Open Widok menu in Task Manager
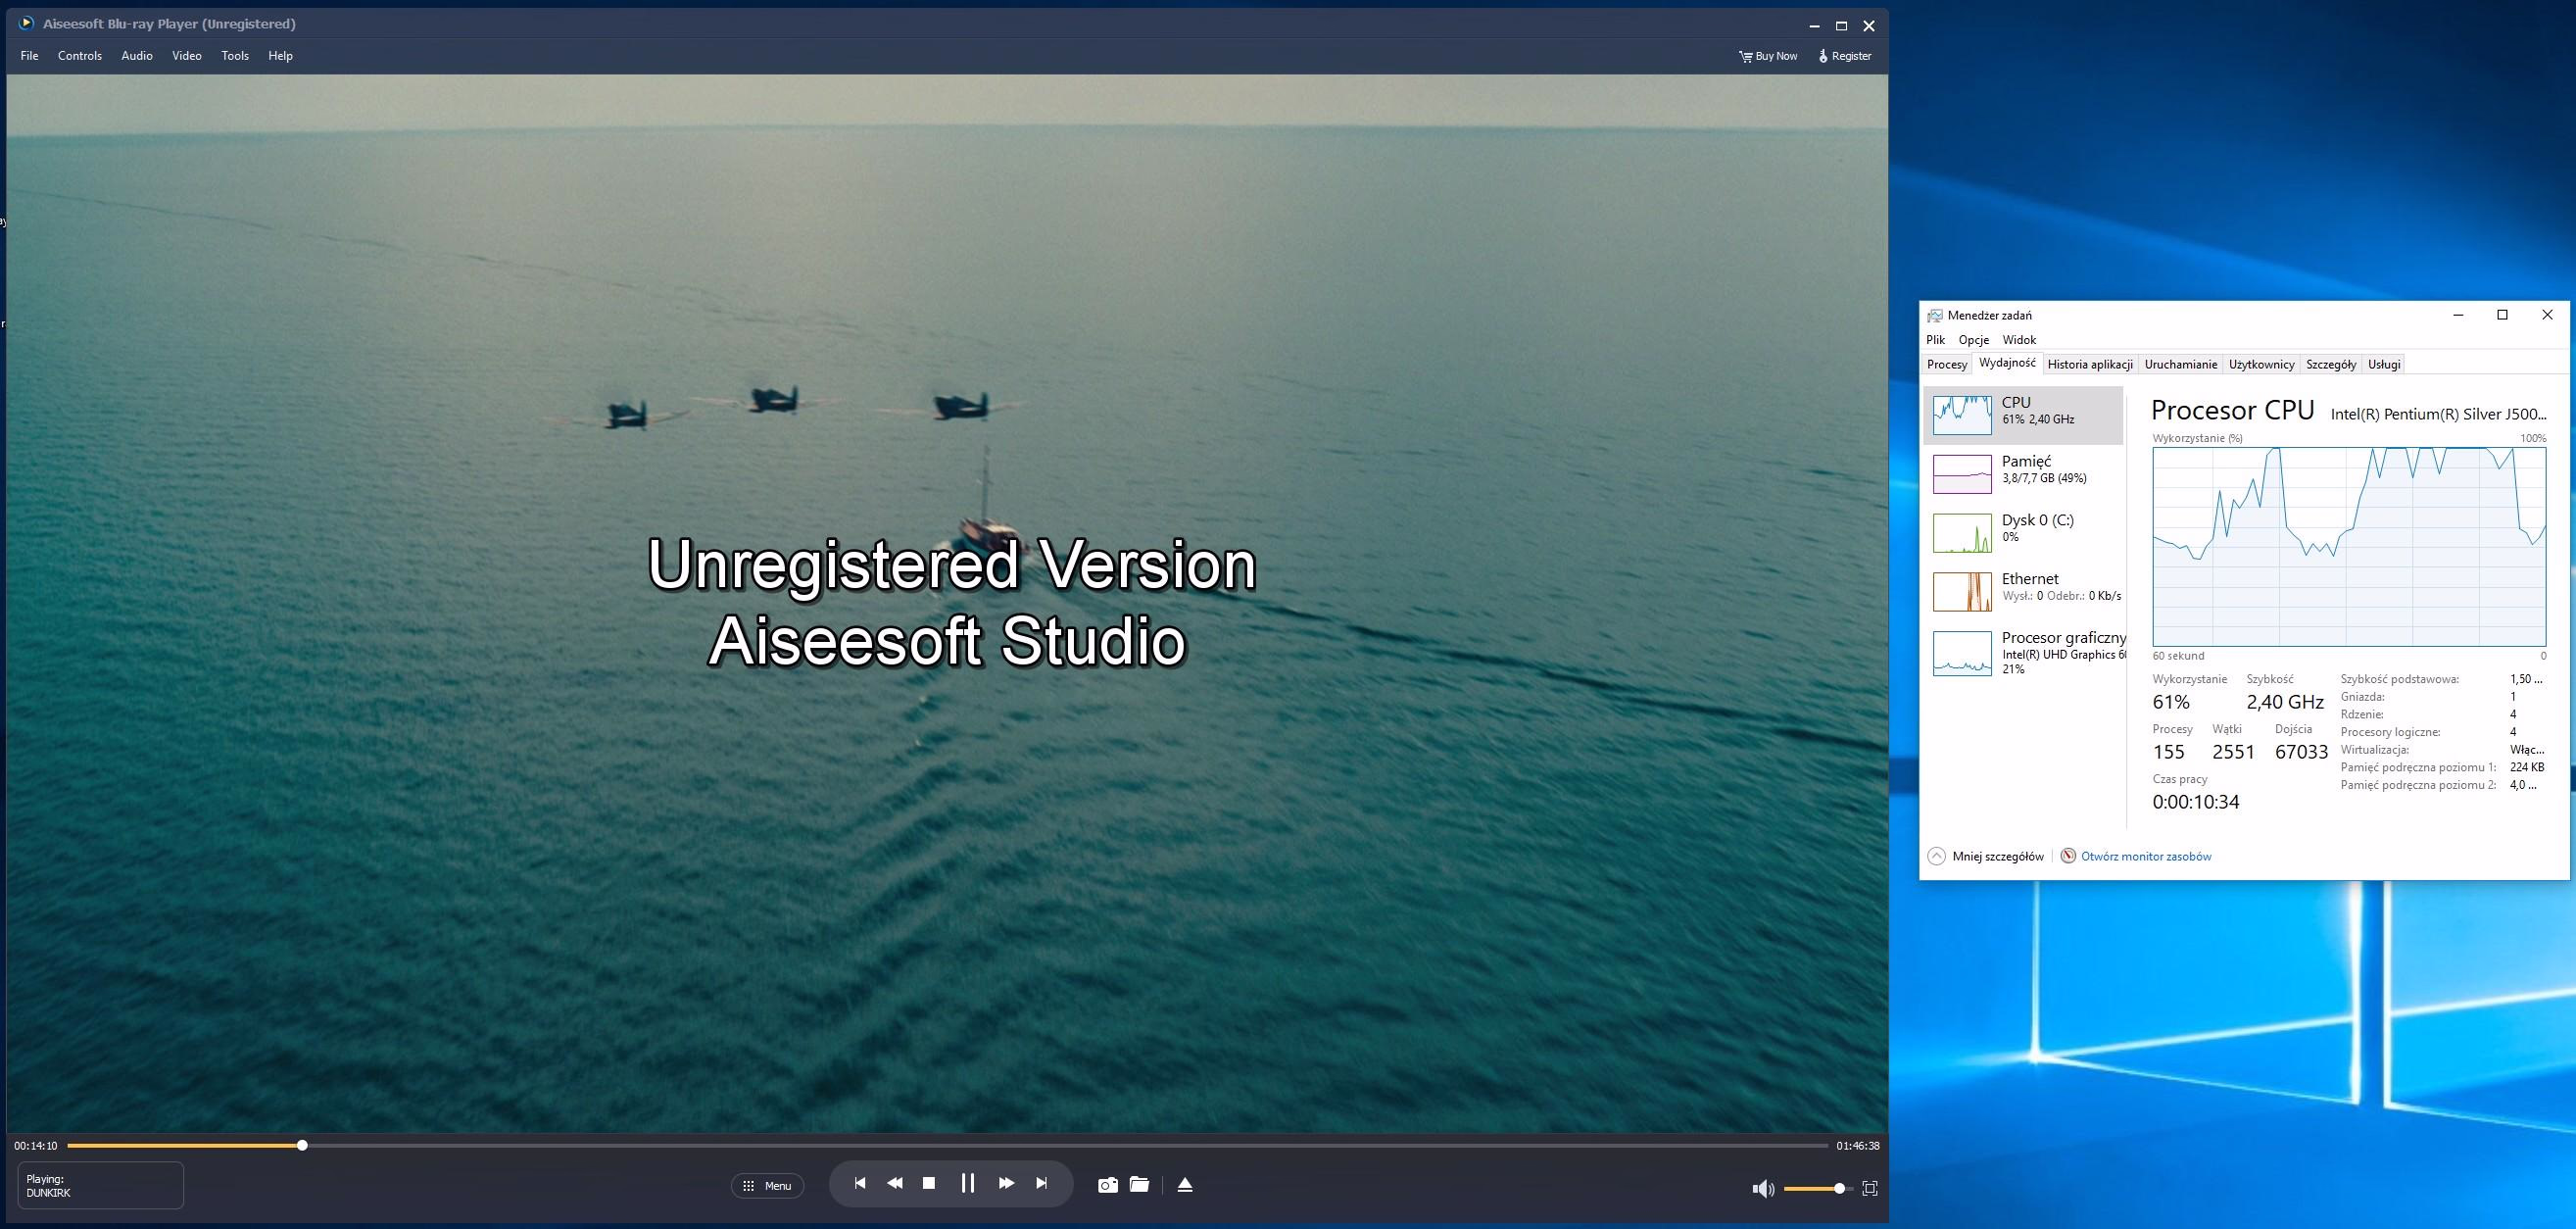 click(2018, 340)
